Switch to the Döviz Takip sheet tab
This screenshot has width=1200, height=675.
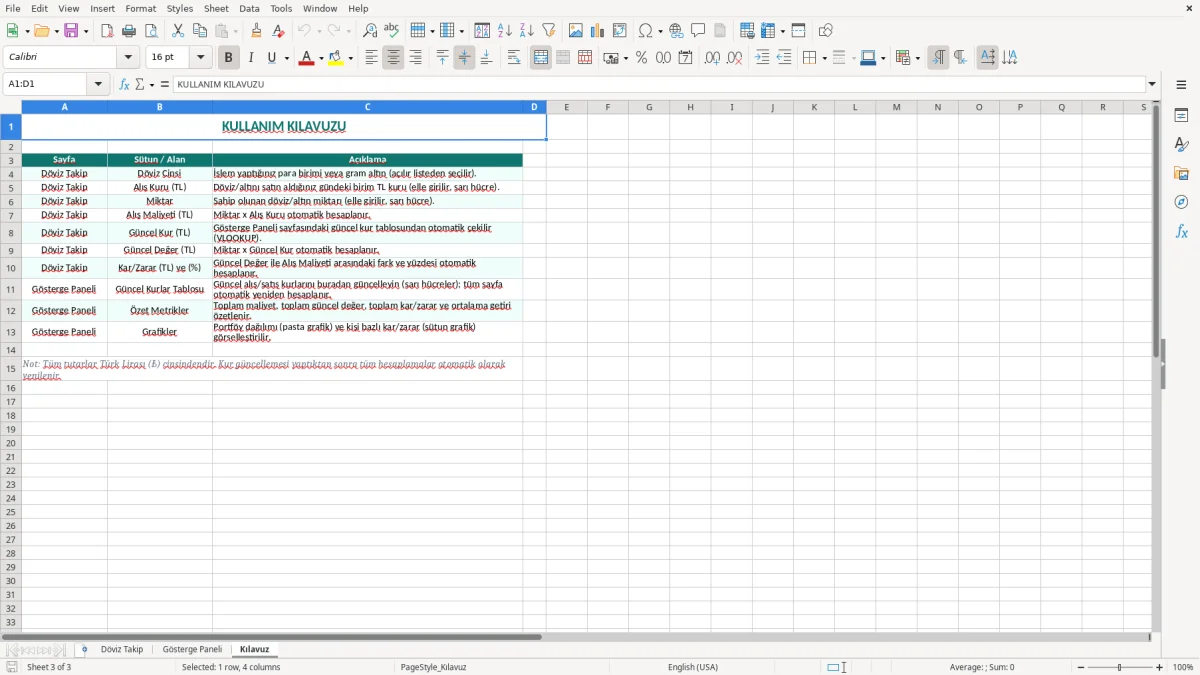(x=122, y=650)
